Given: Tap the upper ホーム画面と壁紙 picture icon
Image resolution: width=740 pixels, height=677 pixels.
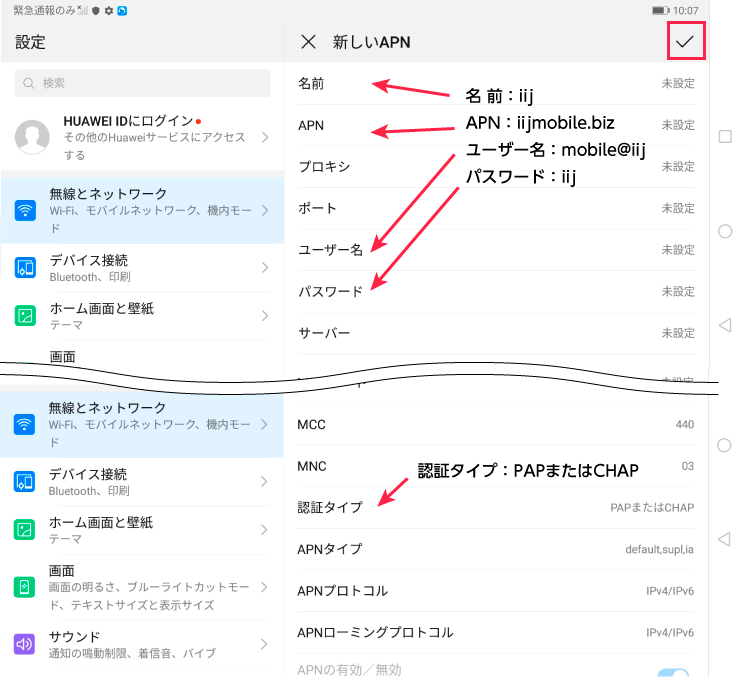Looking at the screenshot, I should (x=25, y=316).
